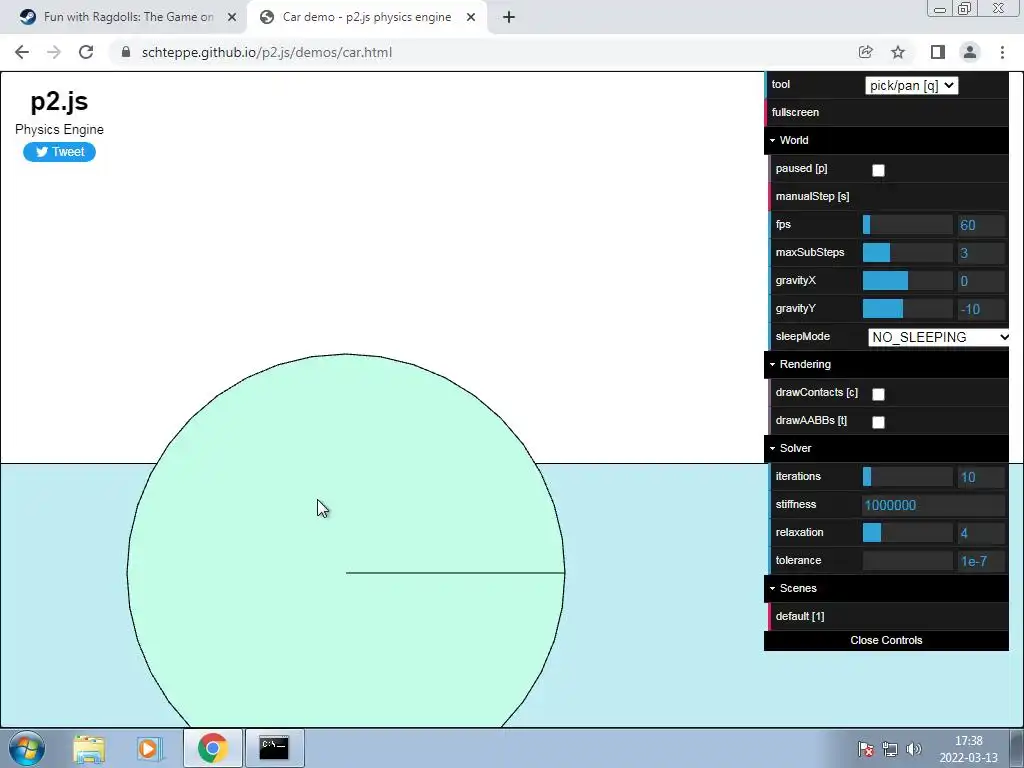Click the maxSubSteps value field showing 3
The width and height of the screenshot is (1024, 768).
(981, 253)
